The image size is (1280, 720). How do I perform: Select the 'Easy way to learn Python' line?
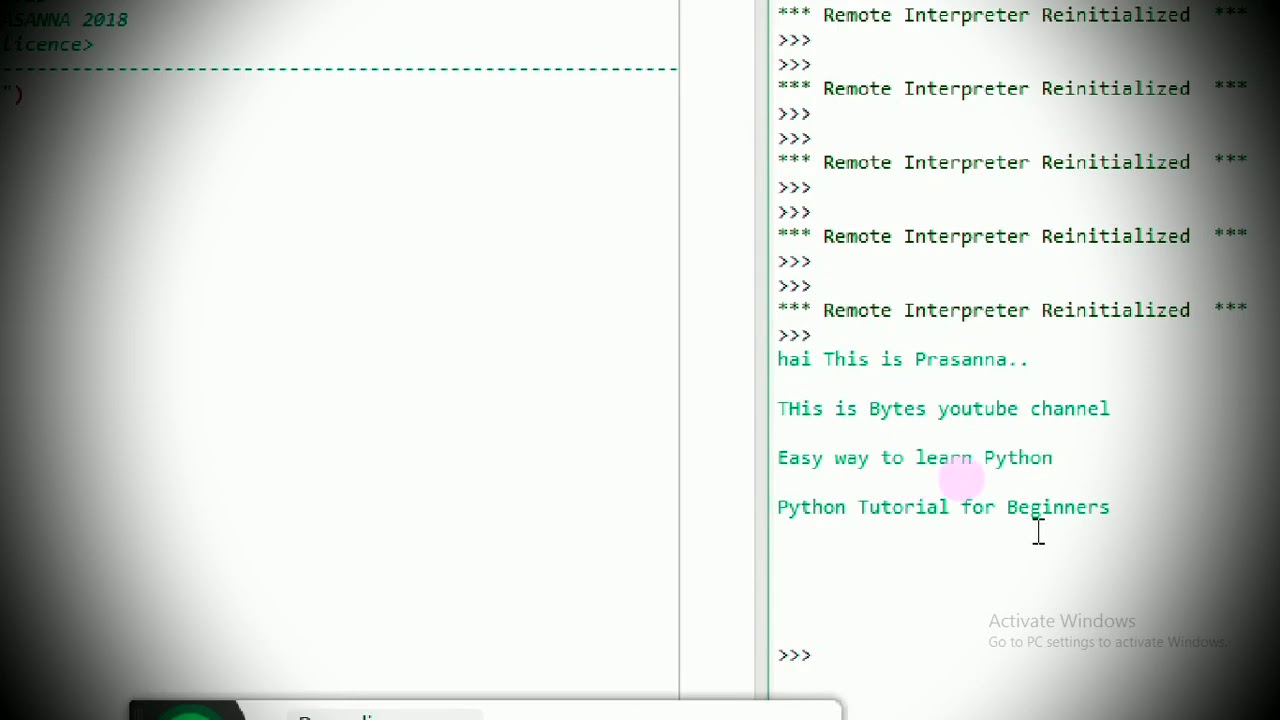point(914,458)
